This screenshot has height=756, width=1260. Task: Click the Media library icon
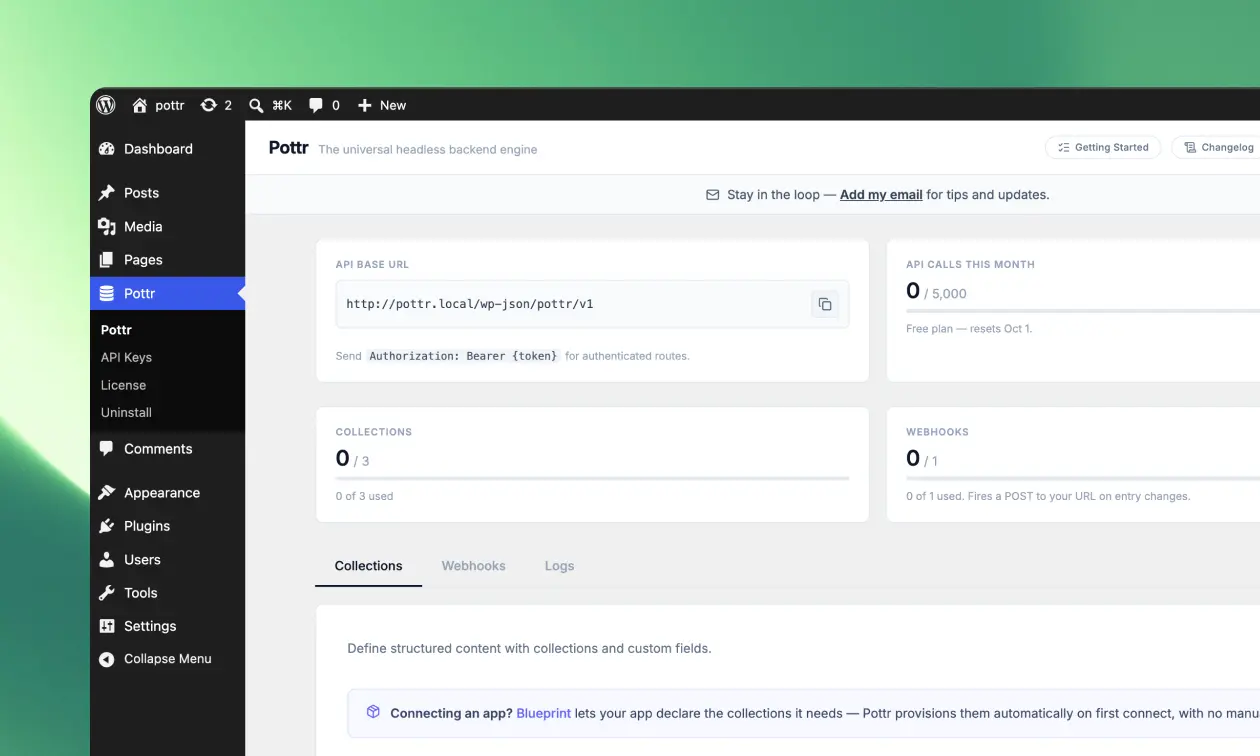[107, 227]
